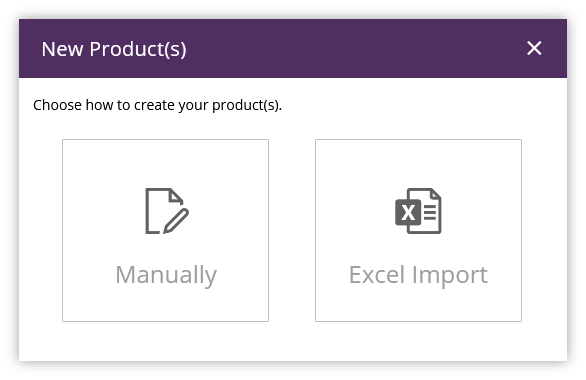Choose manual product creation tile
The image size is (586, 380).
(165, 230)
